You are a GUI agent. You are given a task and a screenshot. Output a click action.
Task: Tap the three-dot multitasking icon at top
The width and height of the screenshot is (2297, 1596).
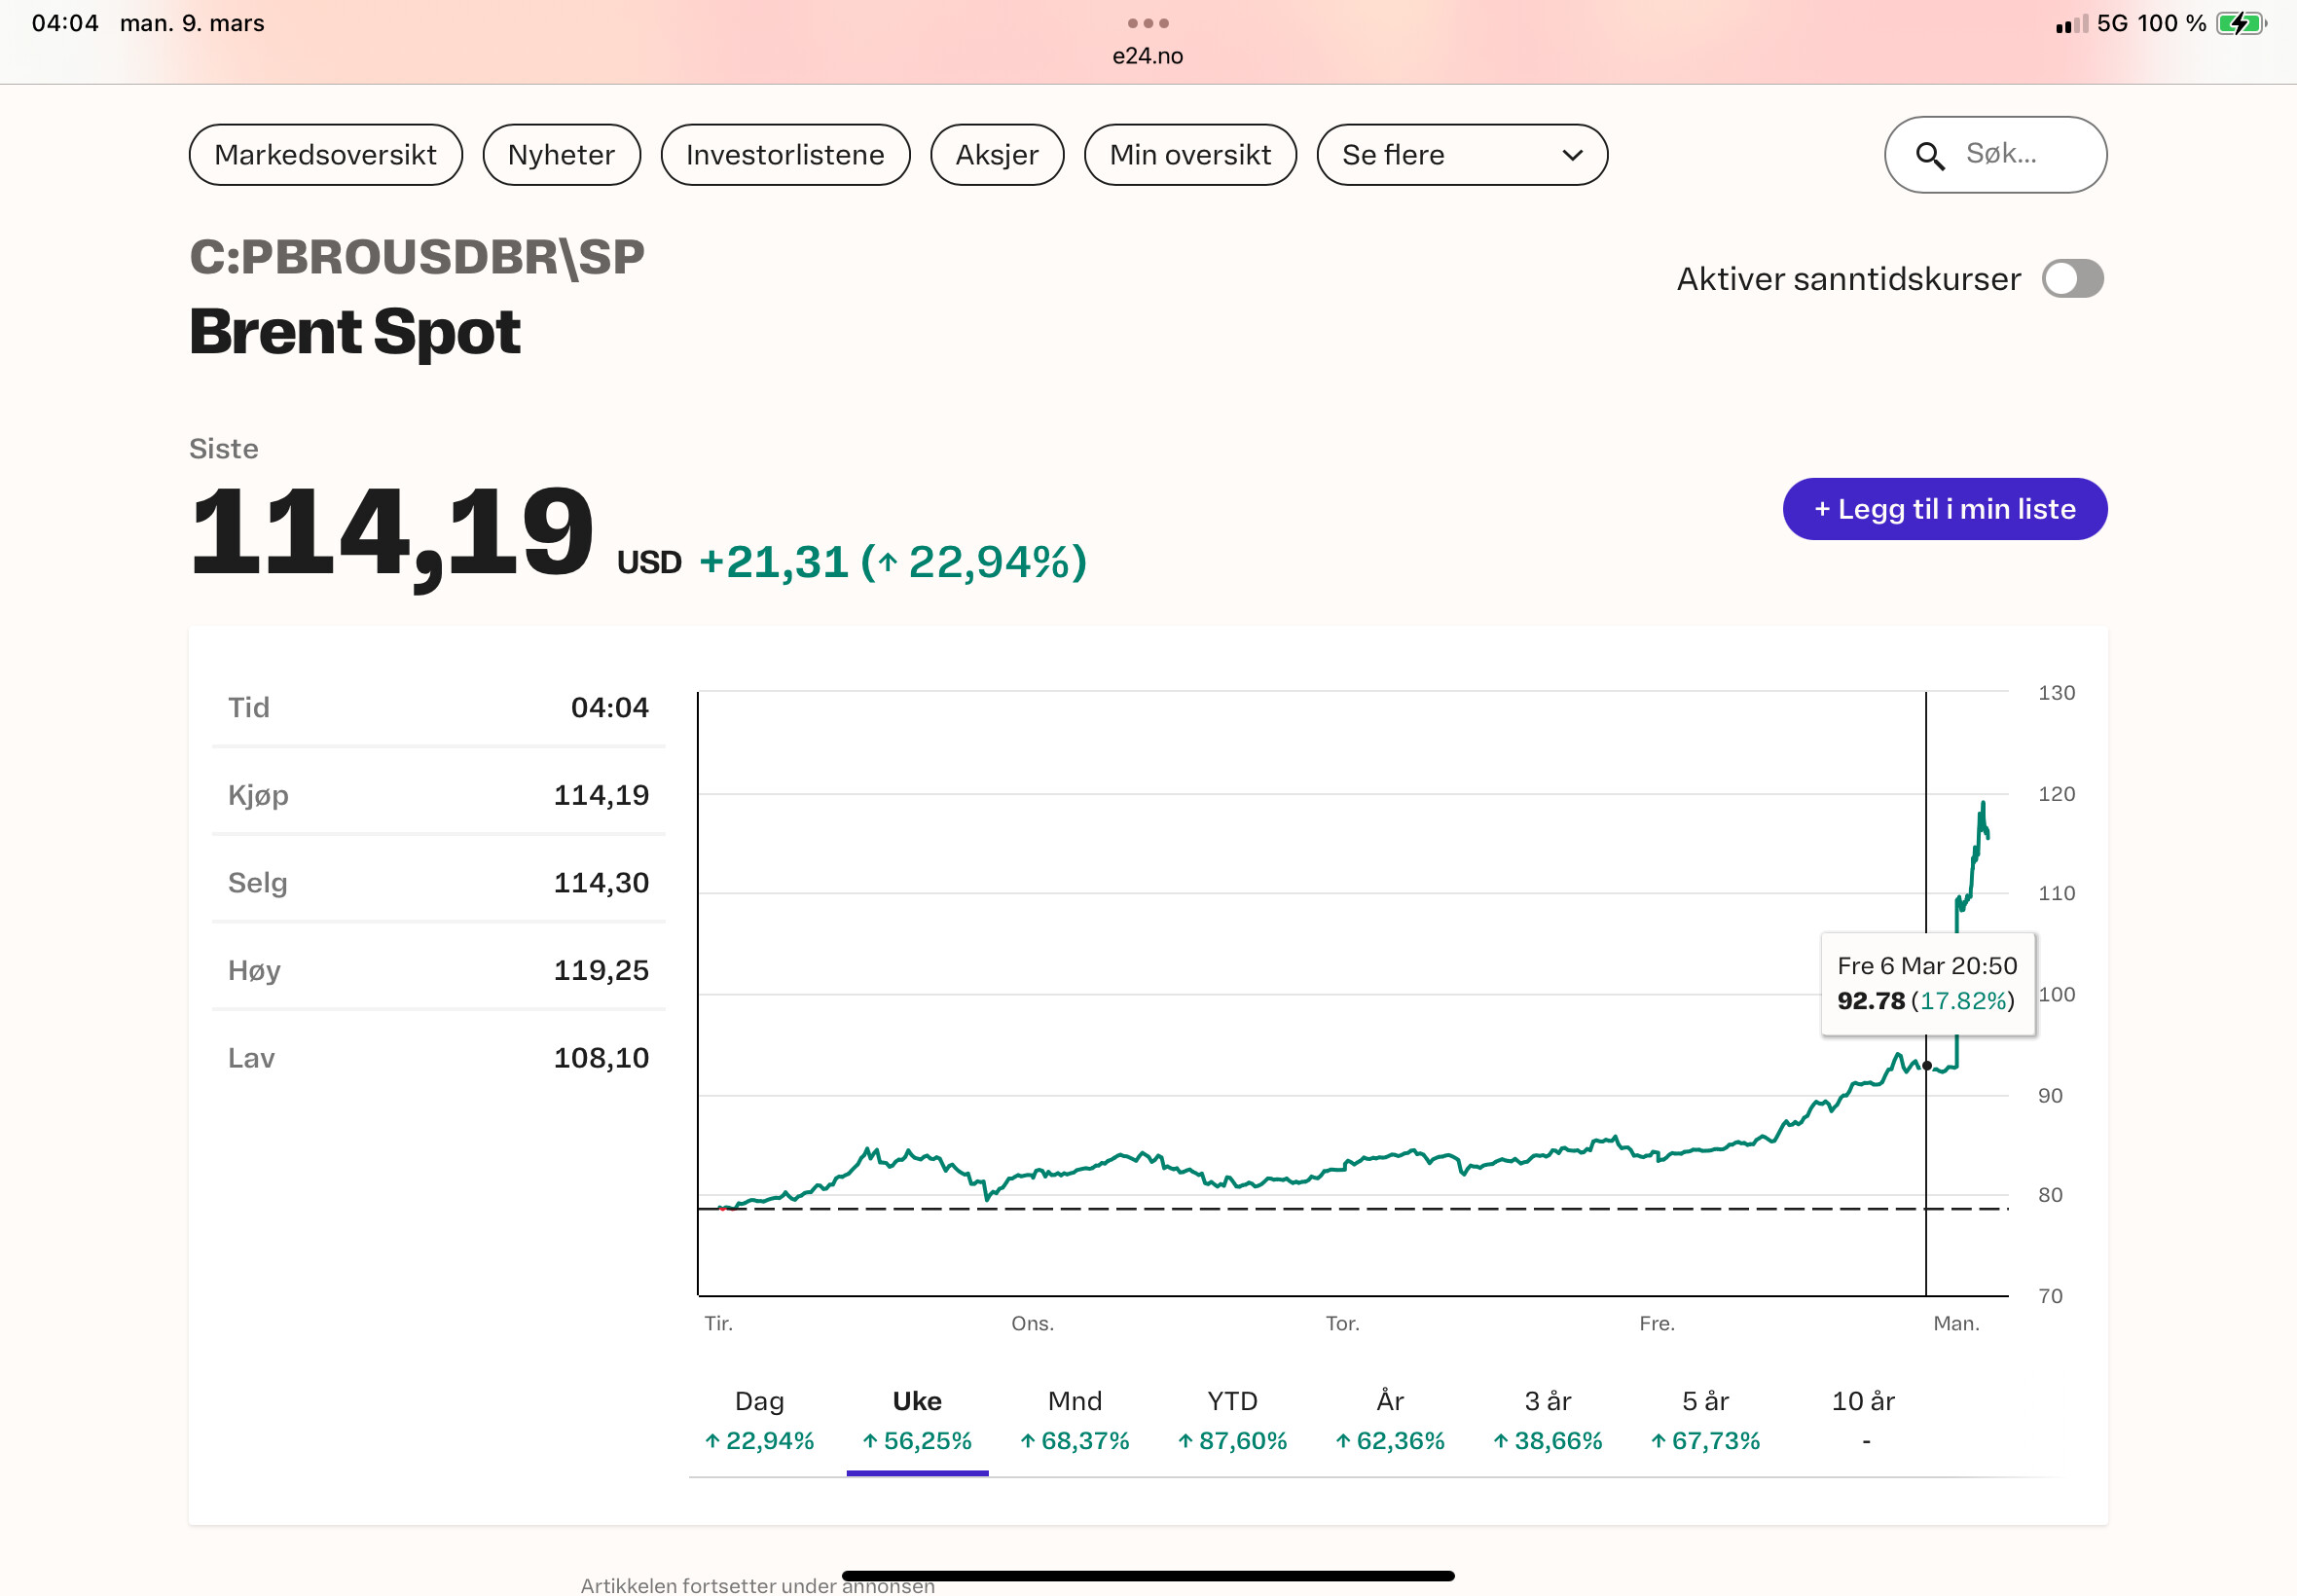coord(1147,23)
